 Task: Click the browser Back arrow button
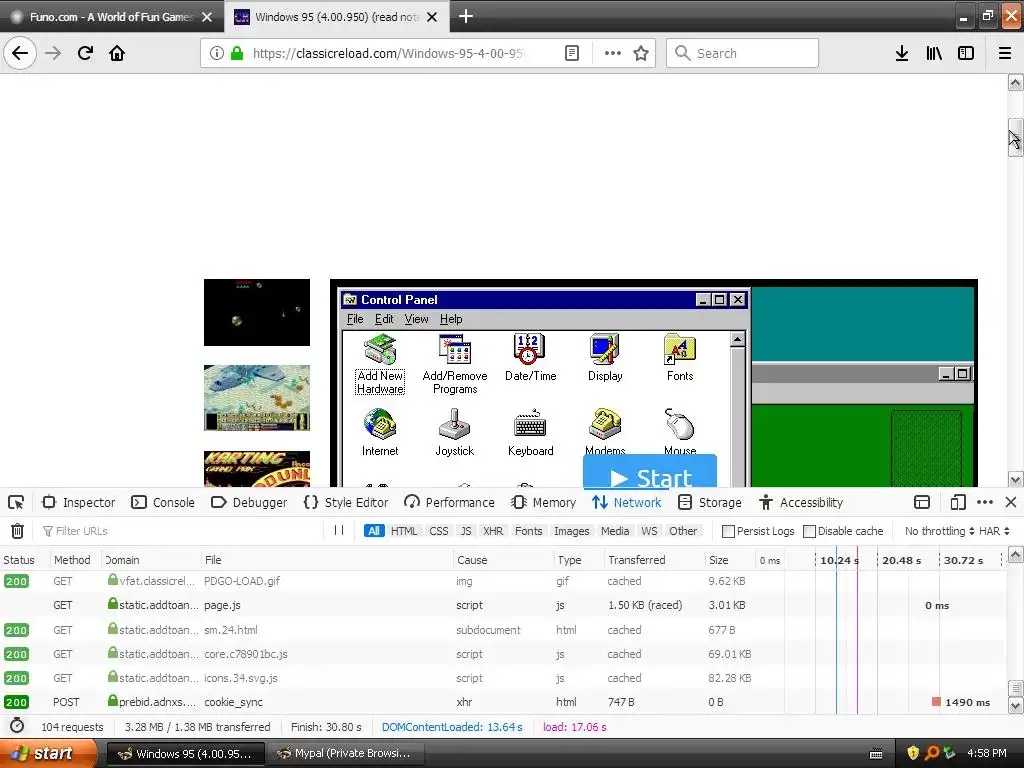20,53
